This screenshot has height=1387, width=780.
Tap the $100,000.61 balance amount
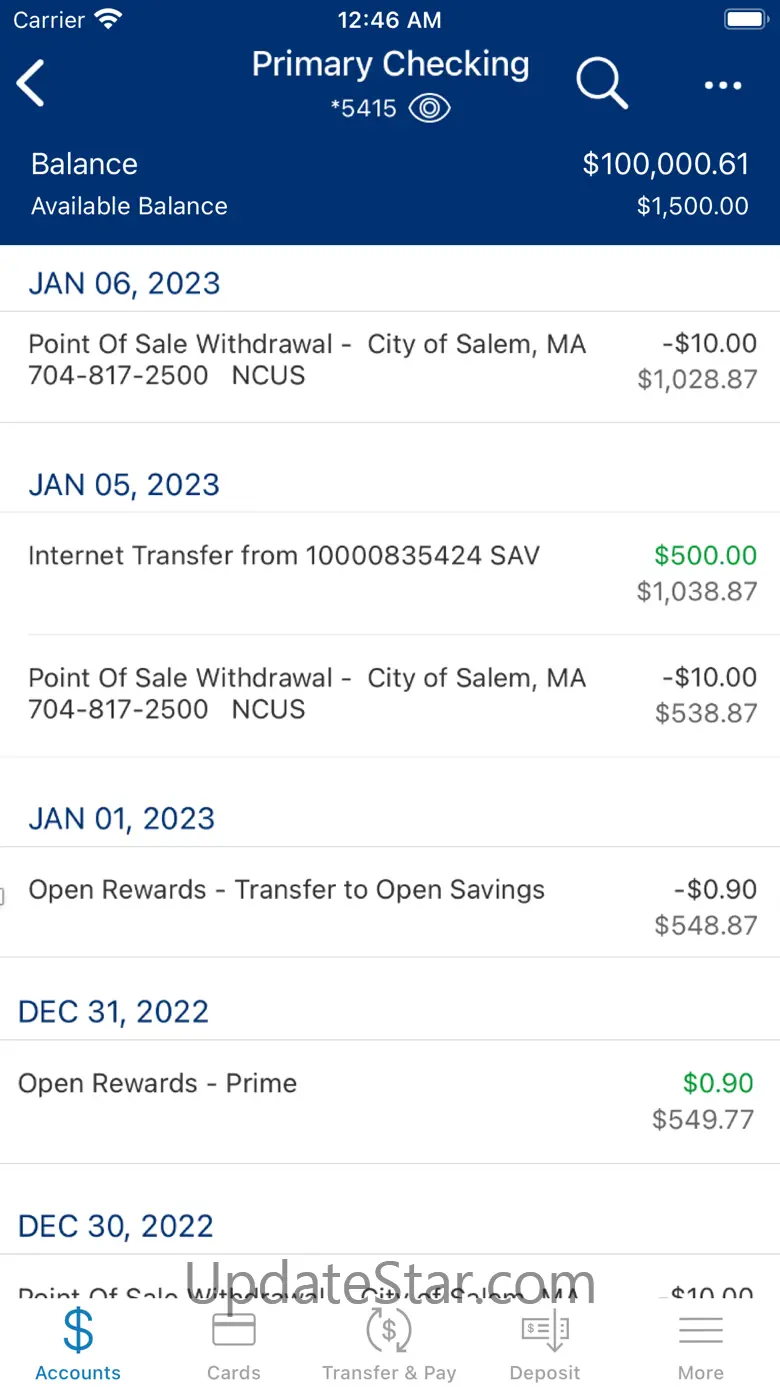[x=665, y=164]
